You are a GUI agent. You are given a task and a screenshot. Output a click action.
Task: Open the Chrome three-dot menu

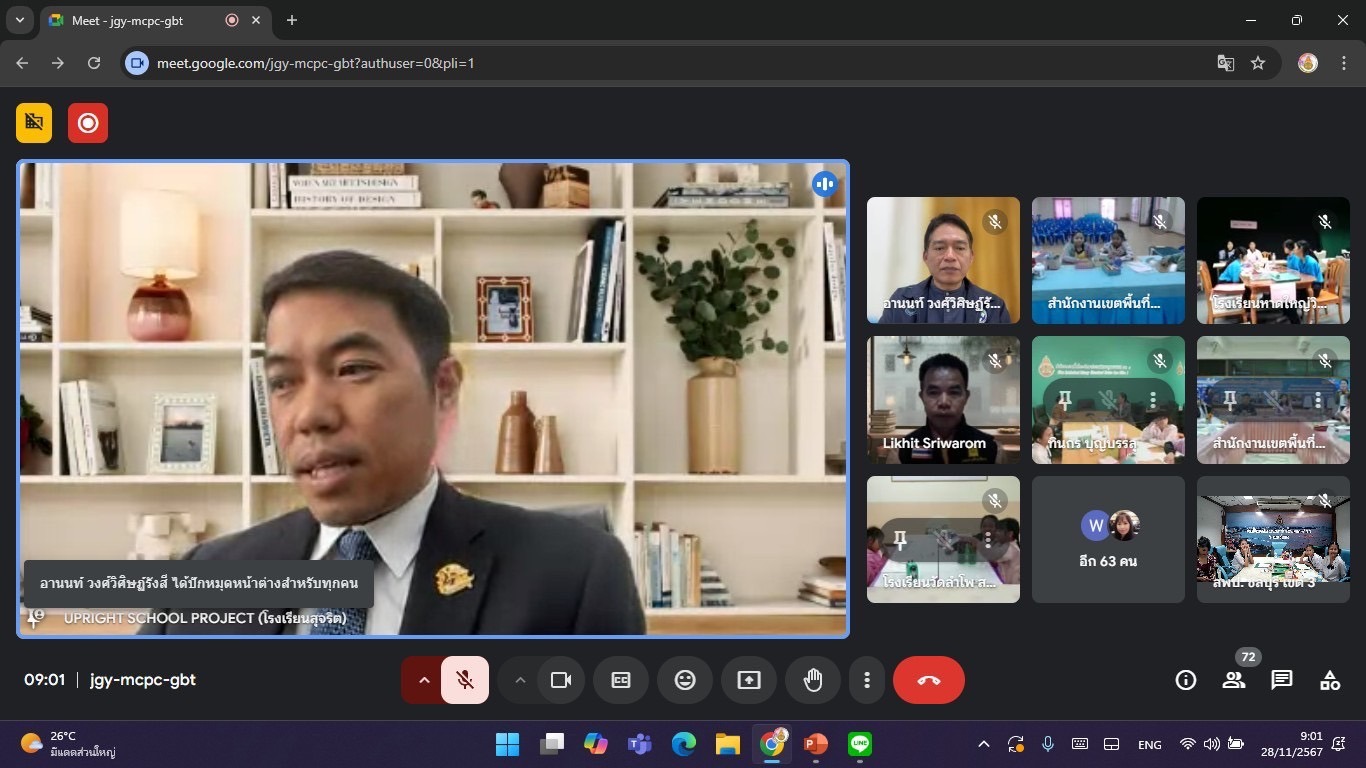pos(1344,63)
